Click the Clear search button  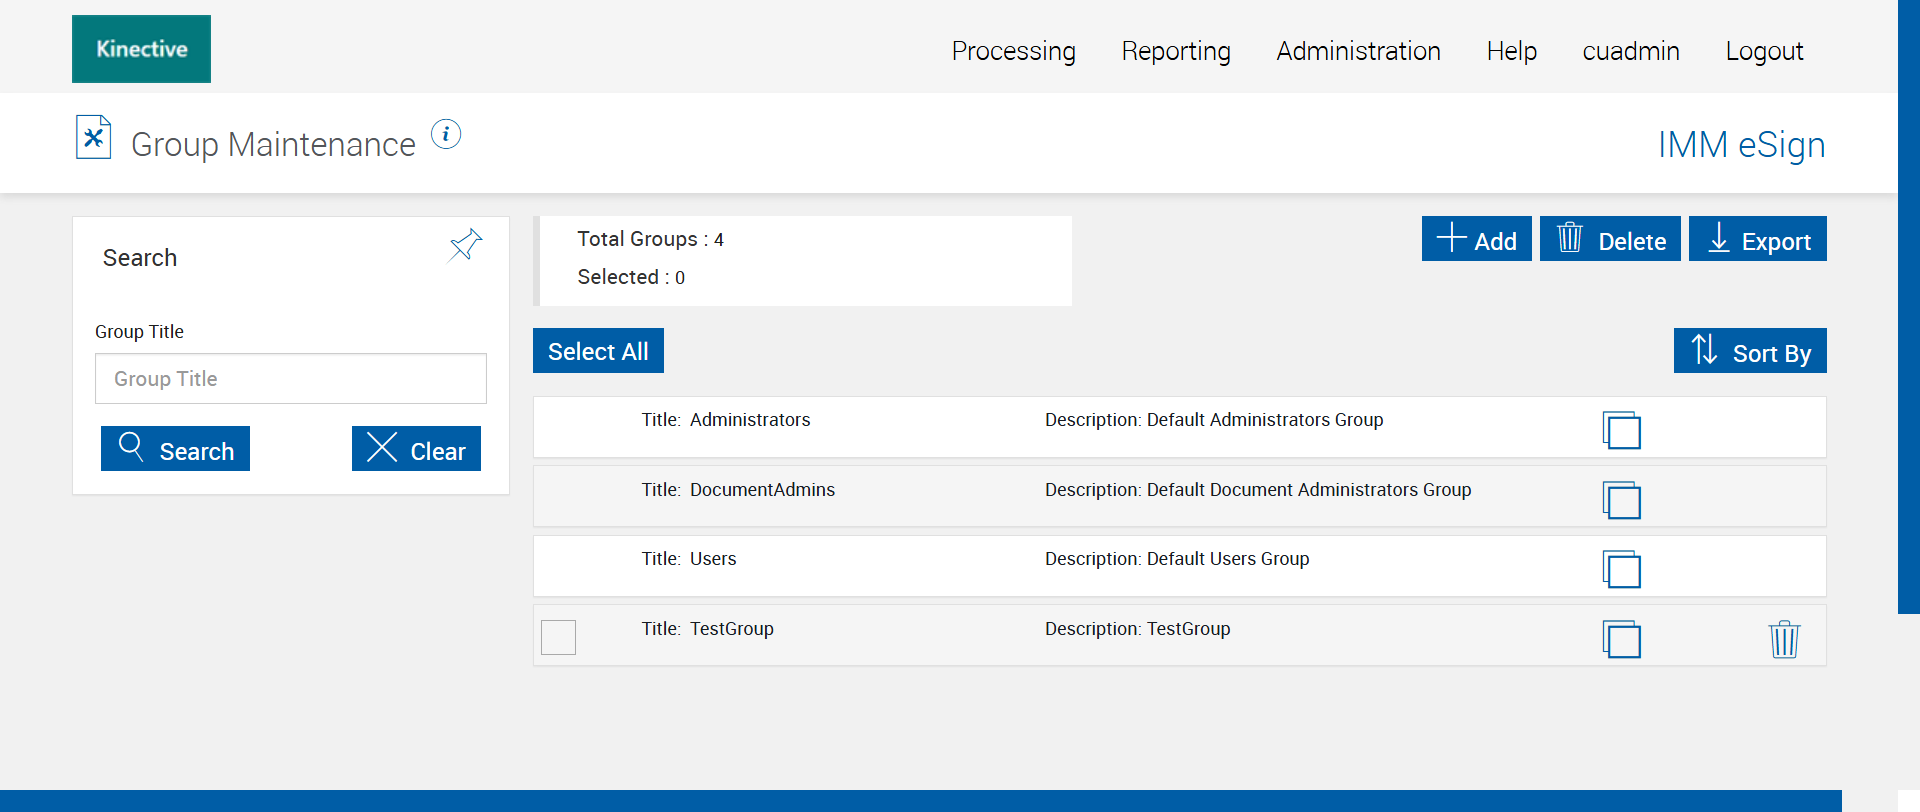coord(416,449)
